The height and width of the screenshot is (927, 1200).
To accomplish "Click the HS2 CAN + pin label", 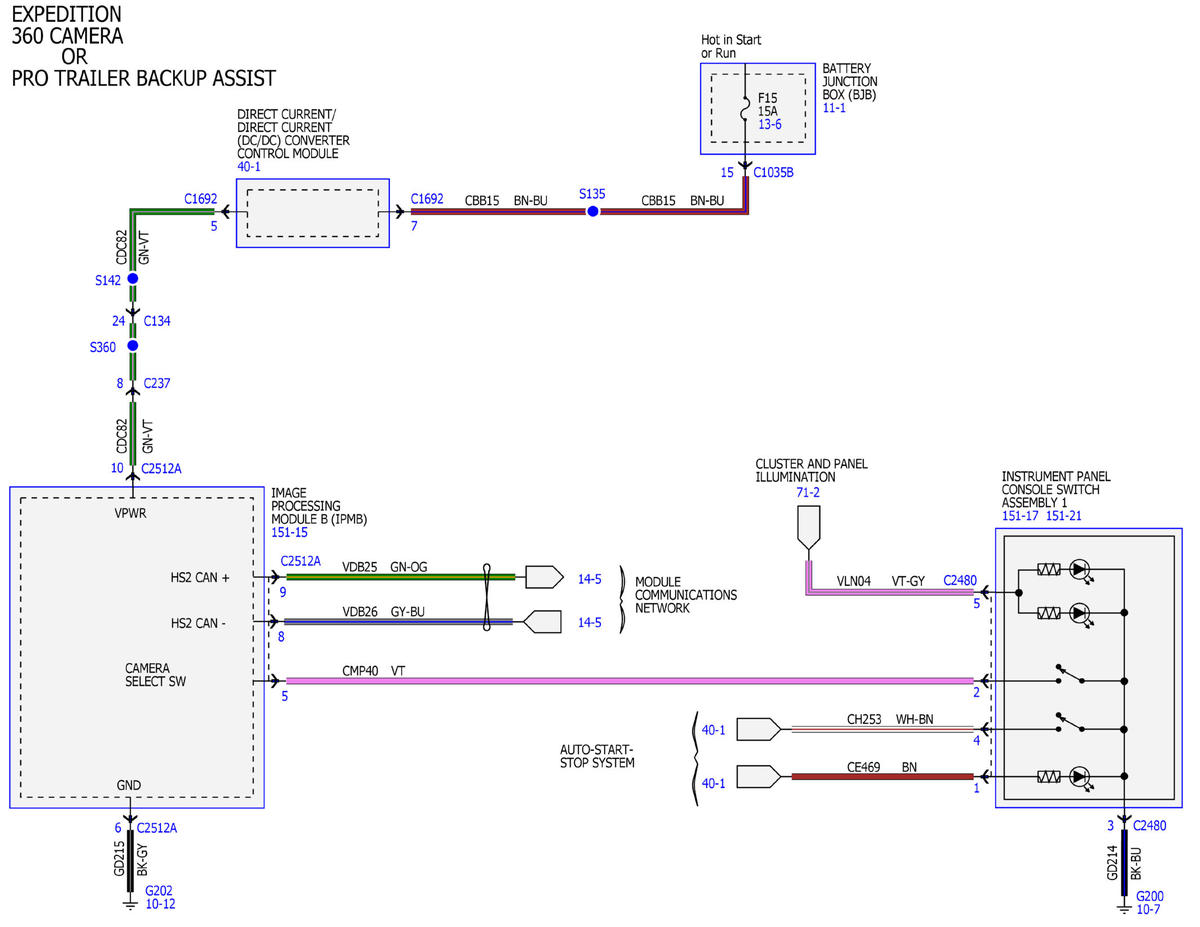I will point(200,577).
